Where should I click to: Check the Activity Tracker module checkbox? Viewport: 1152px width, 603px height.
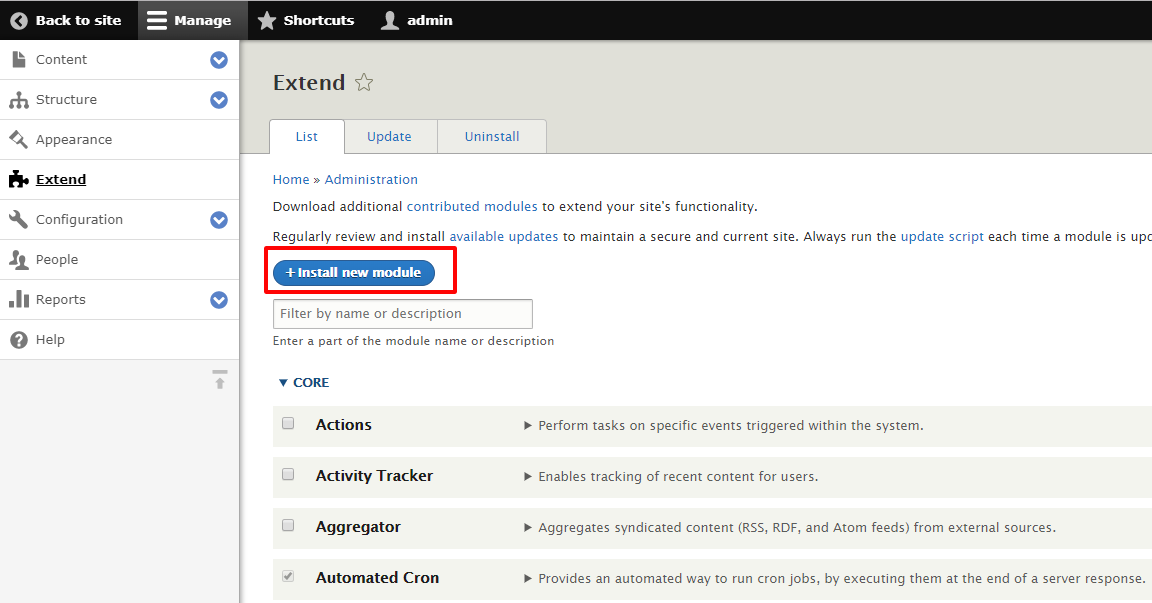point(288,474)
